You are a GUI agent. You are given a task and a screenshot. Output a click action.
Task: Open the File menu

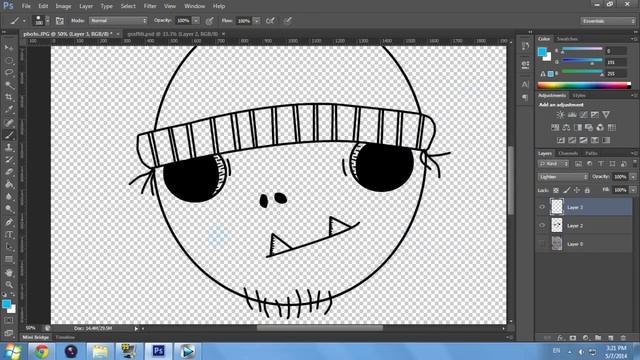pyautogui.click(x=26, y=6)
